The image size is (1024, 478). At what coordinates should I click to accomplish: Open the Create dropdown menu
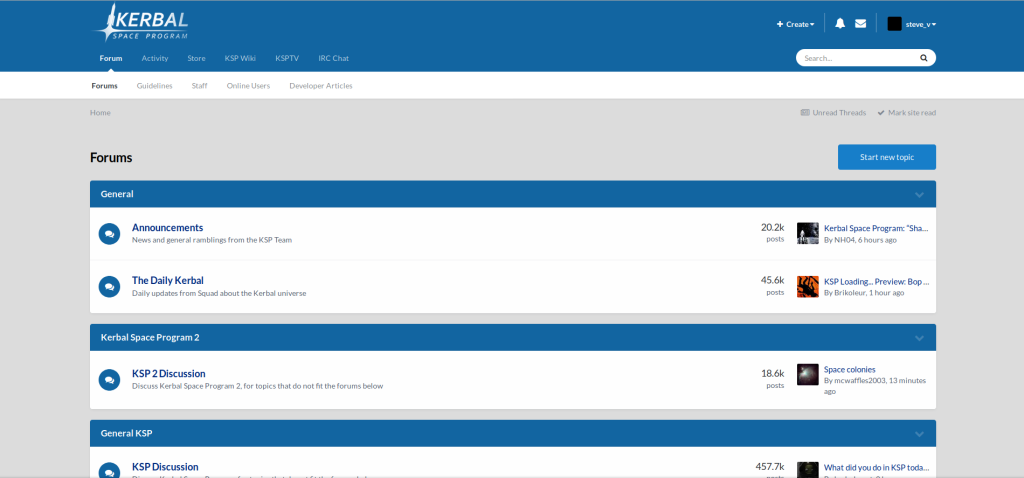tap(795, 24)
